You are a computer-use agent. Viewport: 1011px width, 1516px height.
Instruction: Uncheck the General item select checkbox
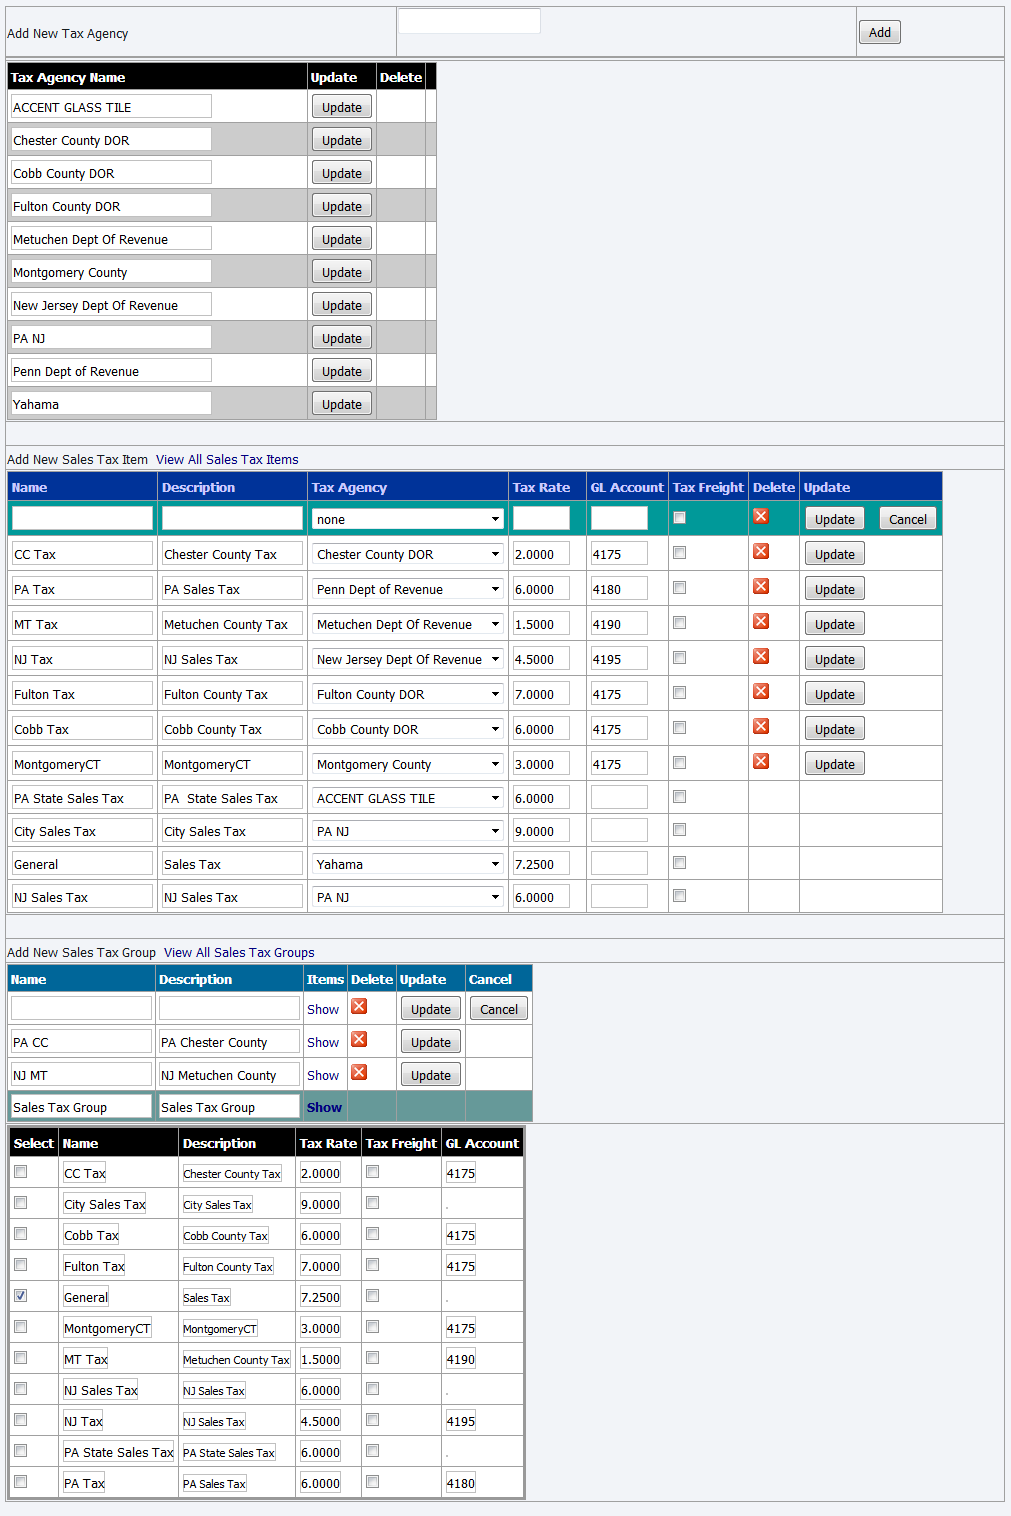(x=21, y=1296)
